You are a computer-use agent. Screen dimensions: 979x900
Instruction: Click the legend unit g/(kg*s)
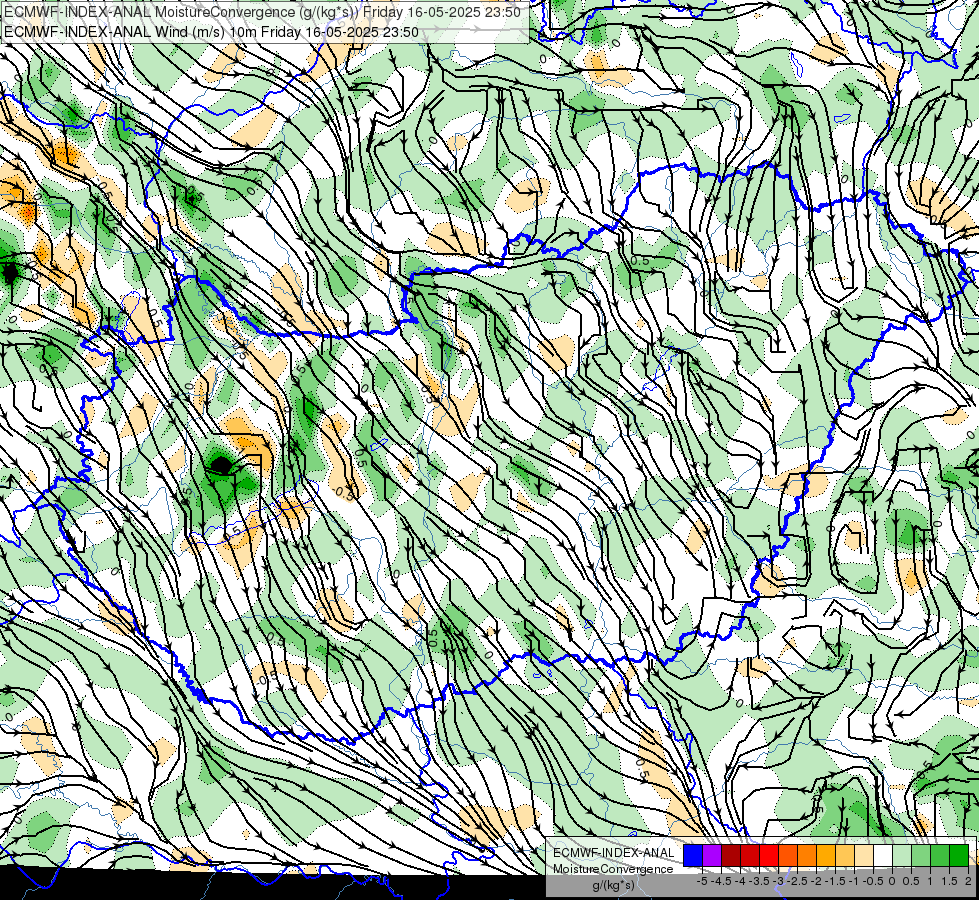[x=613, y=885]
